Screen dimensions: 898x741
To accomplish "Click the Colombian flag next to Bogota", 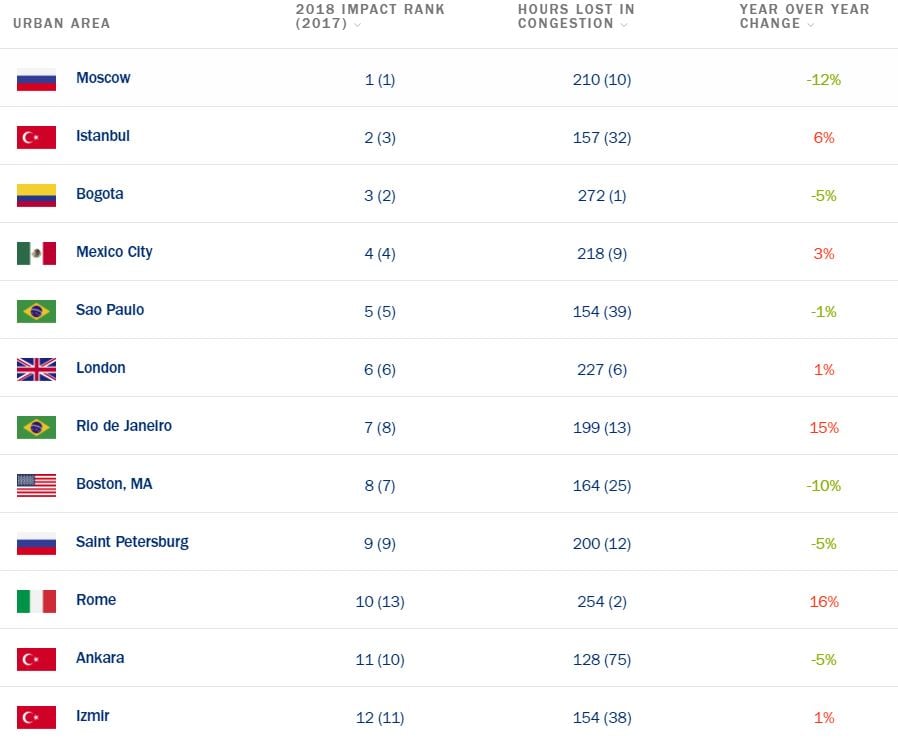I will [36, 195].
